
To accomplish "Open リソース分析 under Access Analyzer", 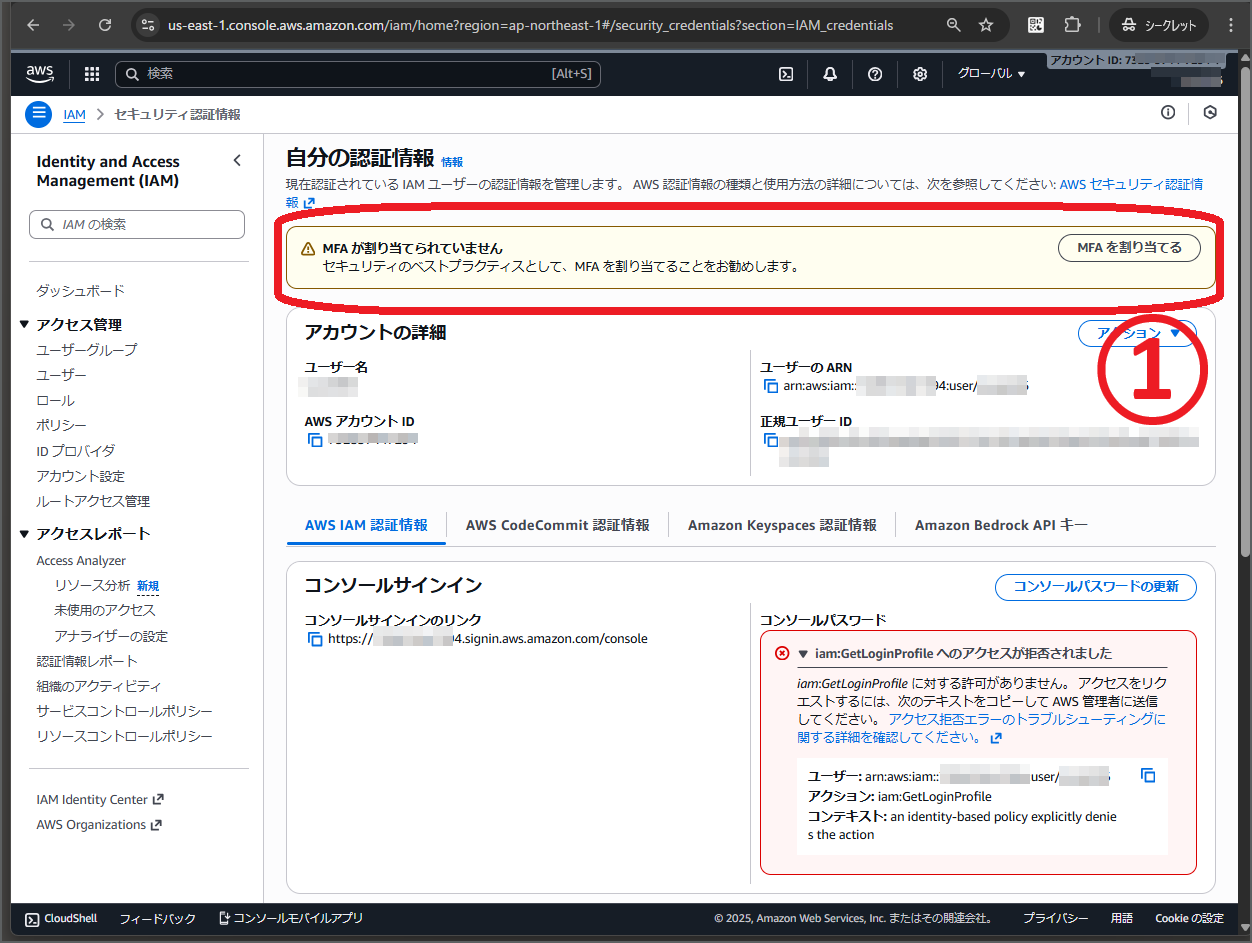I will (x=92, y=585).
